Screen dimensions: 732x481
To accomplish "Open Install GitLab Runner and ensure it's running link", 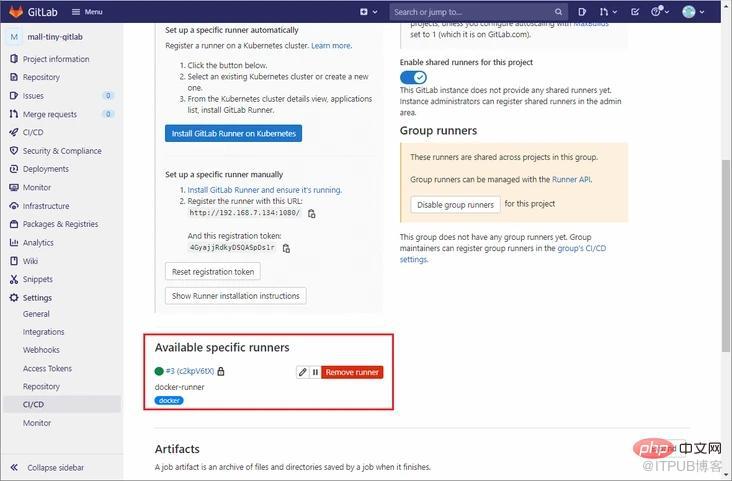I will (264, 190).
